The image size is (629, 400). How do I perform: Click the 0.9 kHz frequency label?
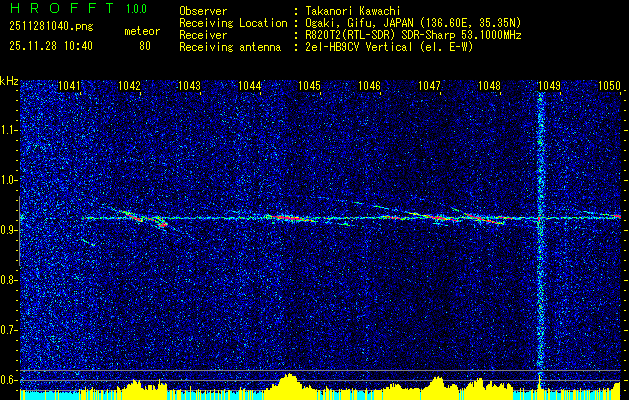pyautogui.click(x=8, y=230)
